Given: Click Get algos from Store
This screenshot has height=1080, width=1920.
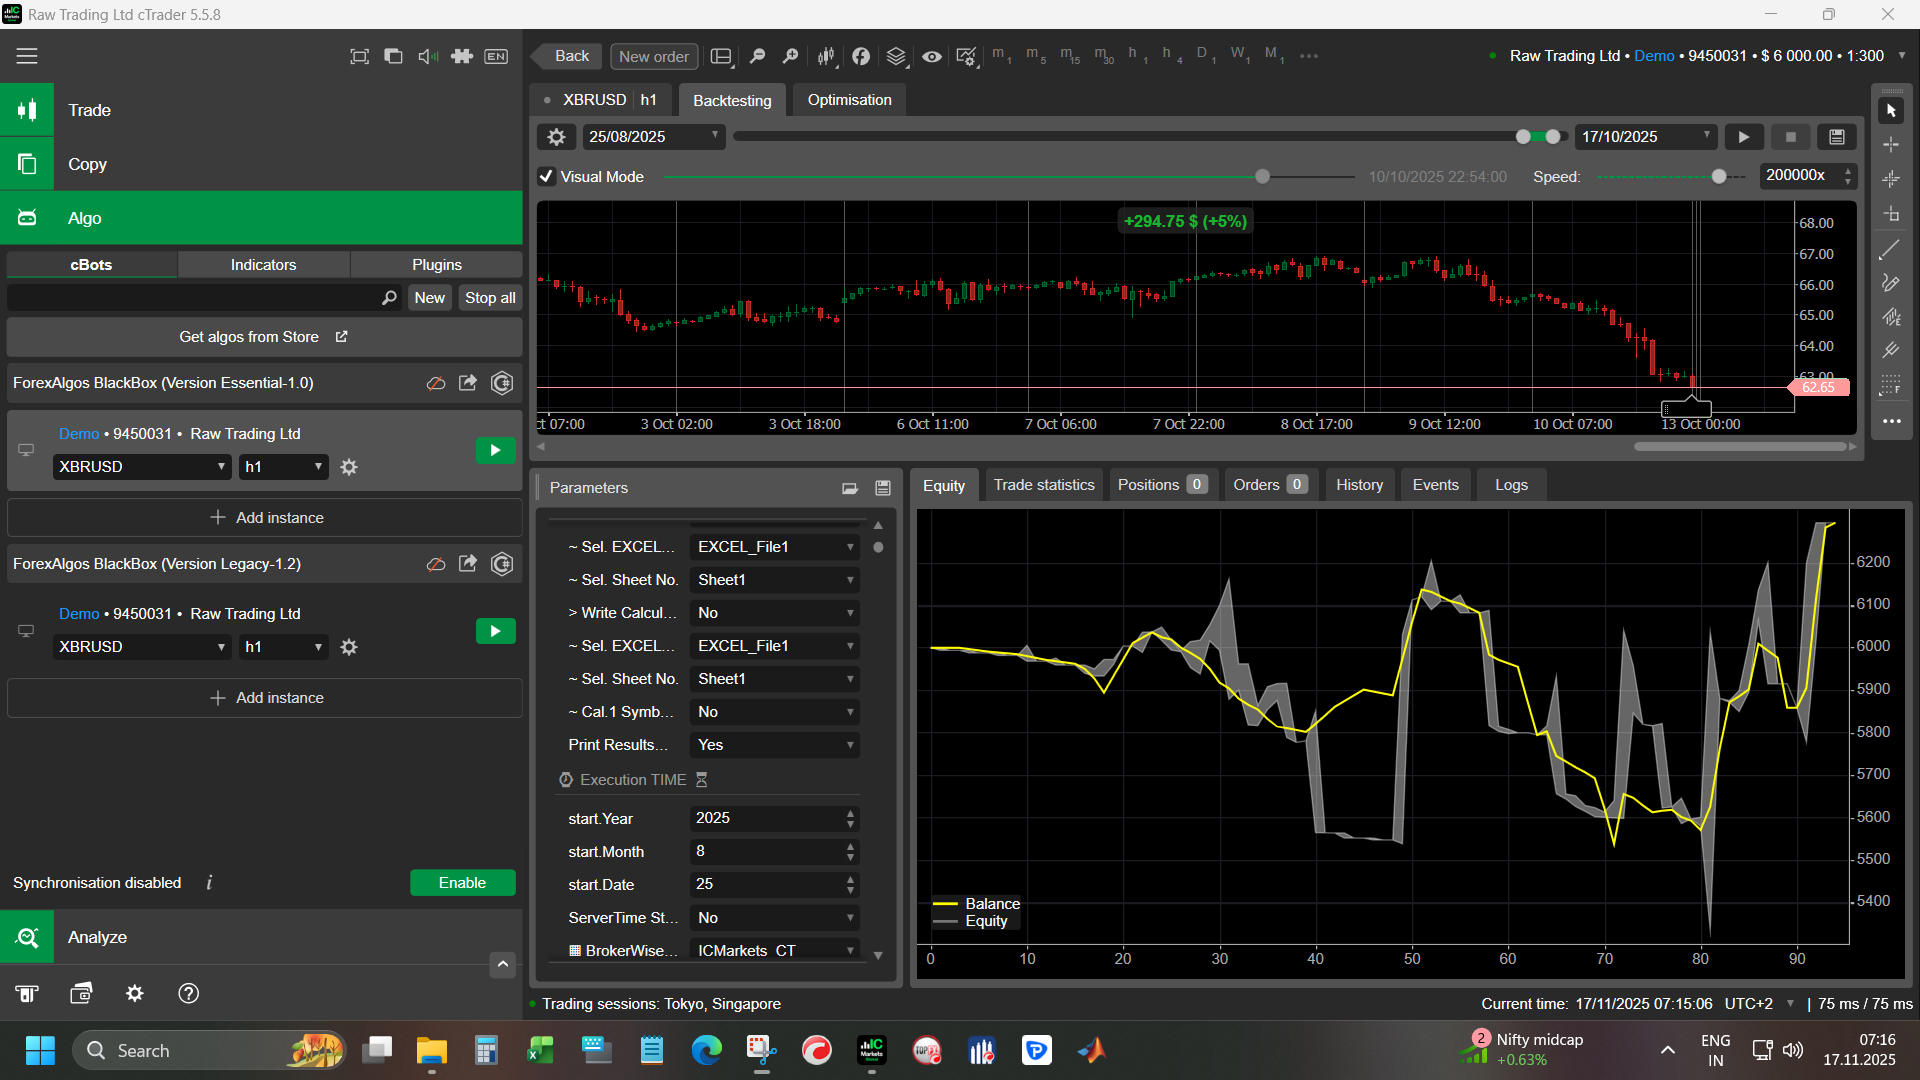Looking at the screenshot, I should coord(264,337).
